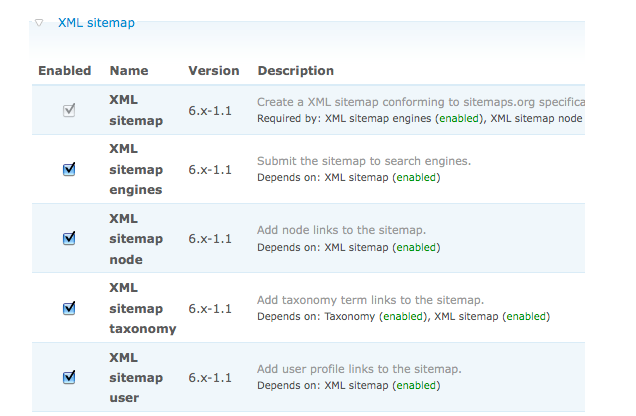
Task: Collapse the XML sitemap fieldset triangle
Action: (39, 22)
